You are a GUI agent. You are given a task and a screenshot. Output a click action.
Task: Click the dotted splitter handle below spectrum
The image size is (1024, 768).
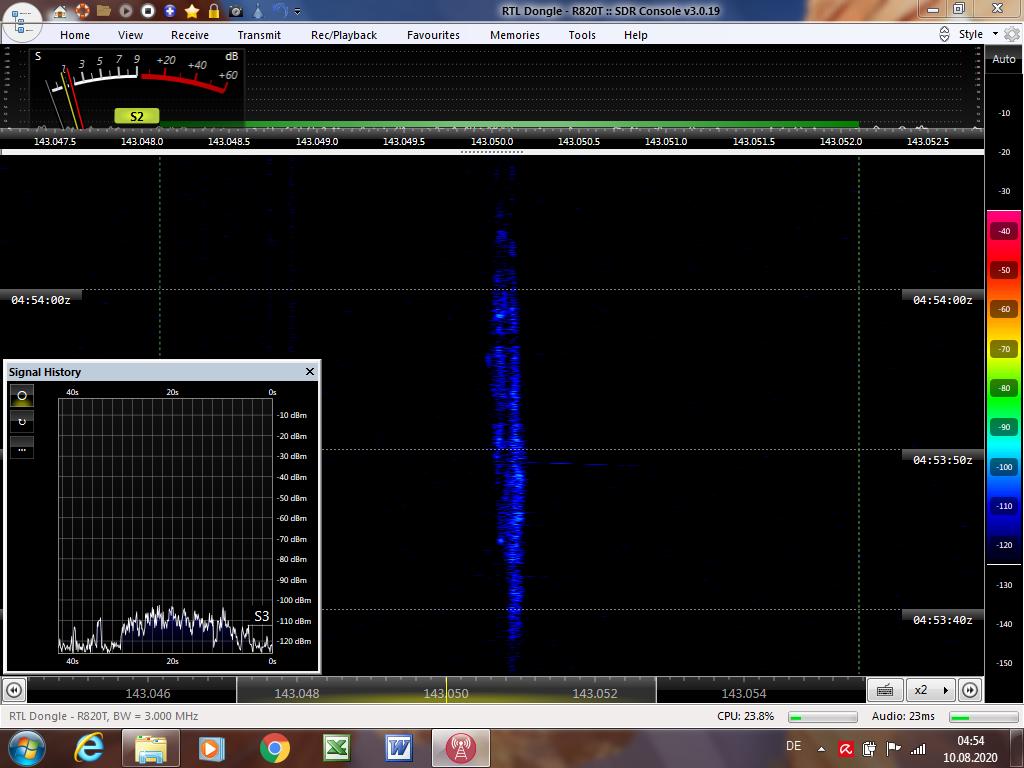(492, 152)
